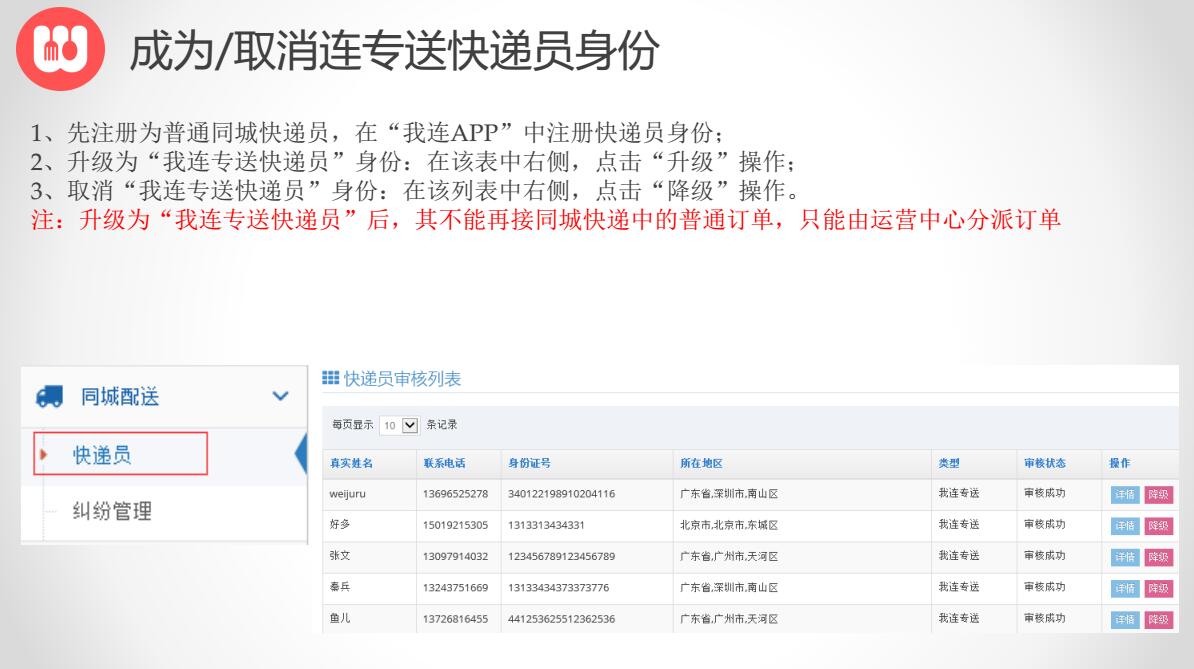Select the name cell 鱼儿

tap(340, 618)
